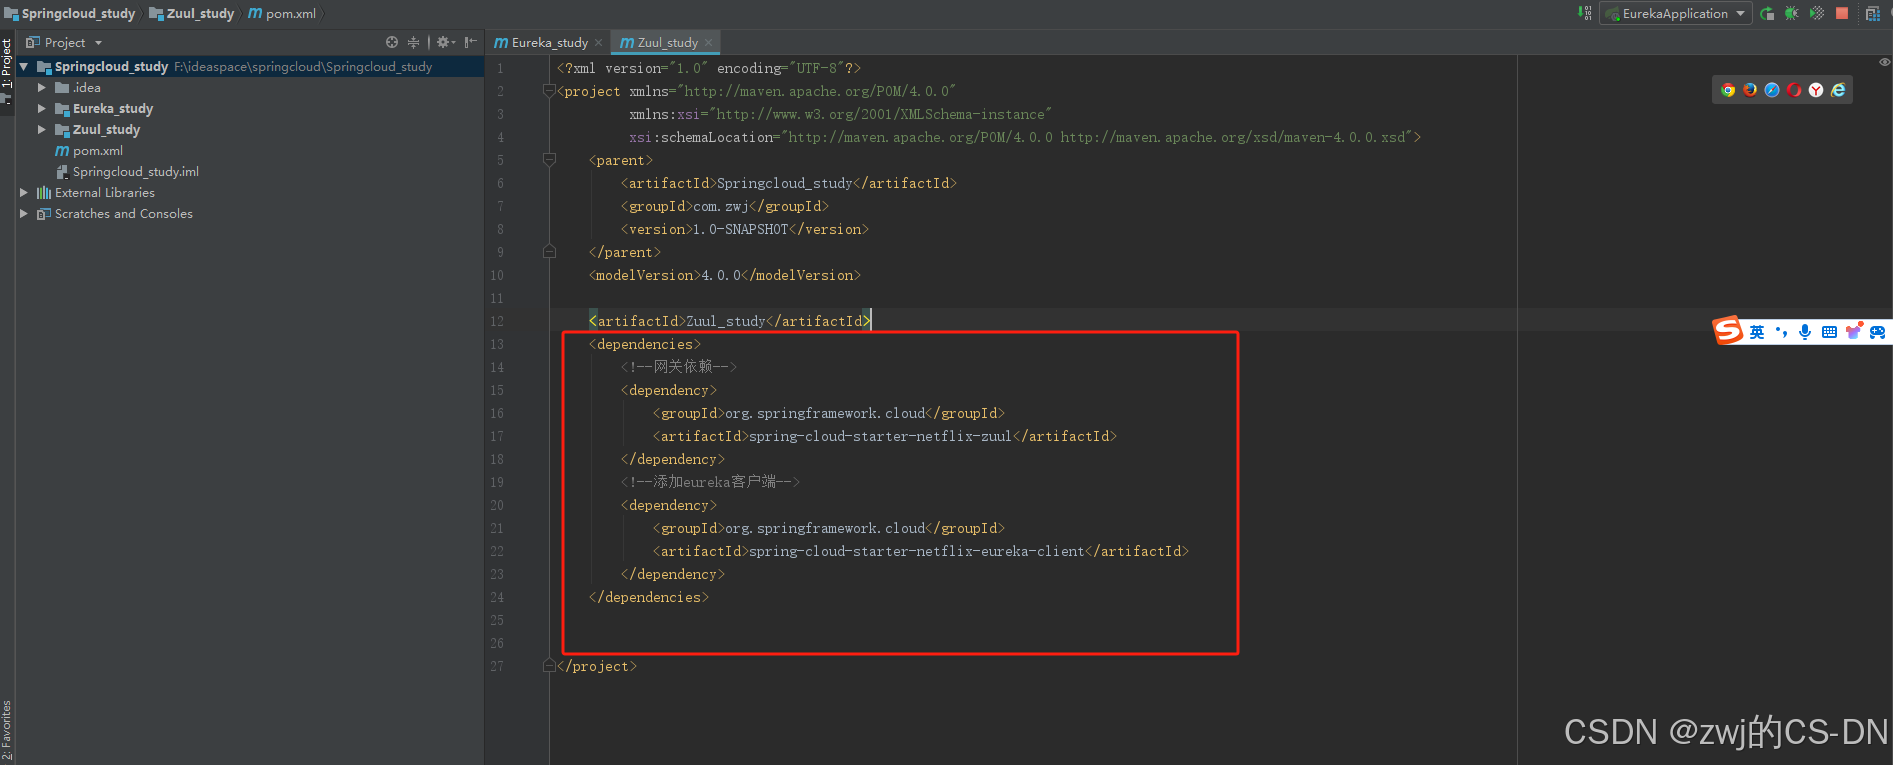Select the .idea folder tree row
This screenshot has width=1893, height=765.
250,87
